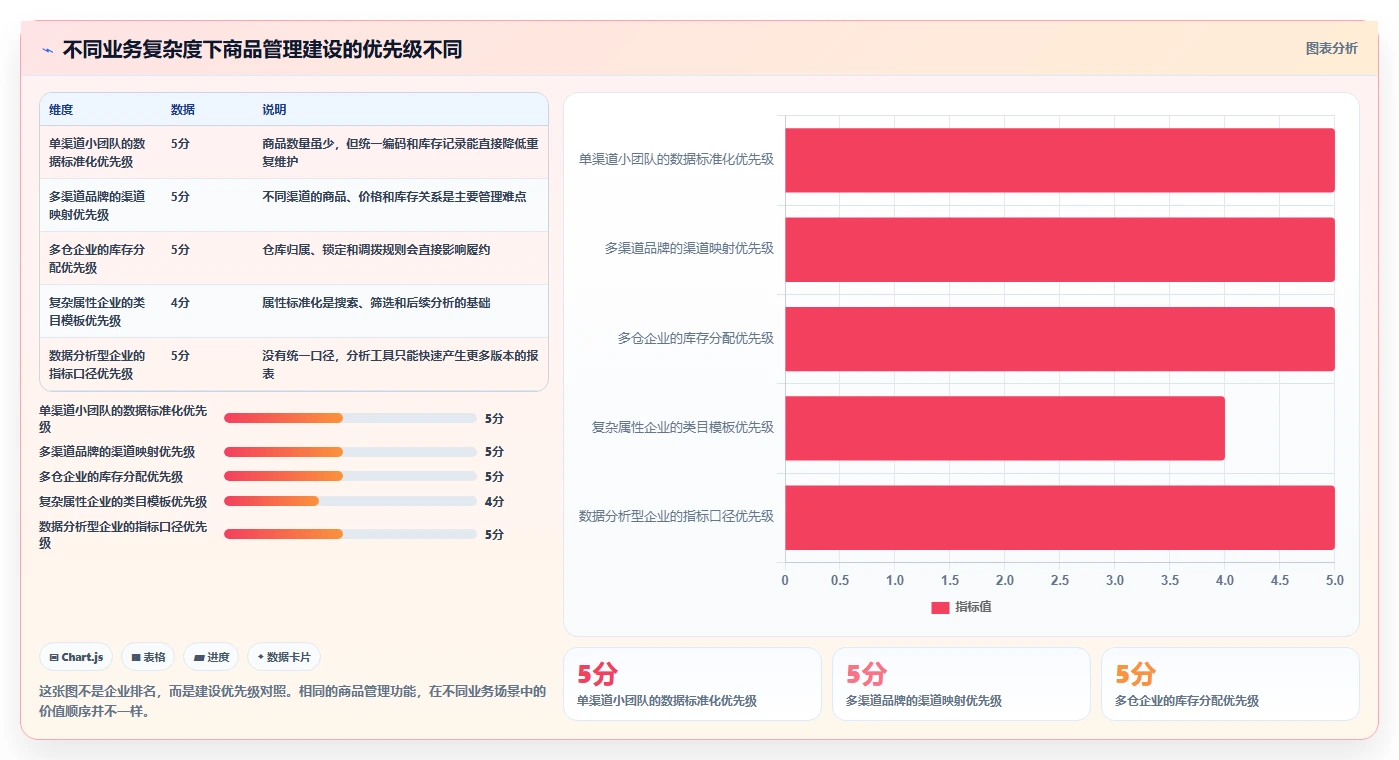This screenshot has height=760, width=1399.
Task: Click the lightning icon beside the page title
Action: [48, 50]
